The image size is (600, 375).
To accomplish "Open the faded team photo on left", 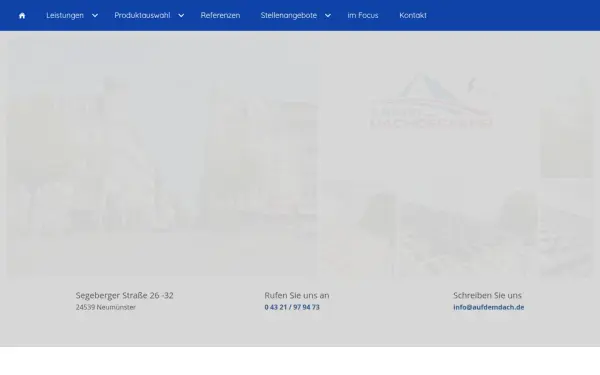I will [162, 157].
